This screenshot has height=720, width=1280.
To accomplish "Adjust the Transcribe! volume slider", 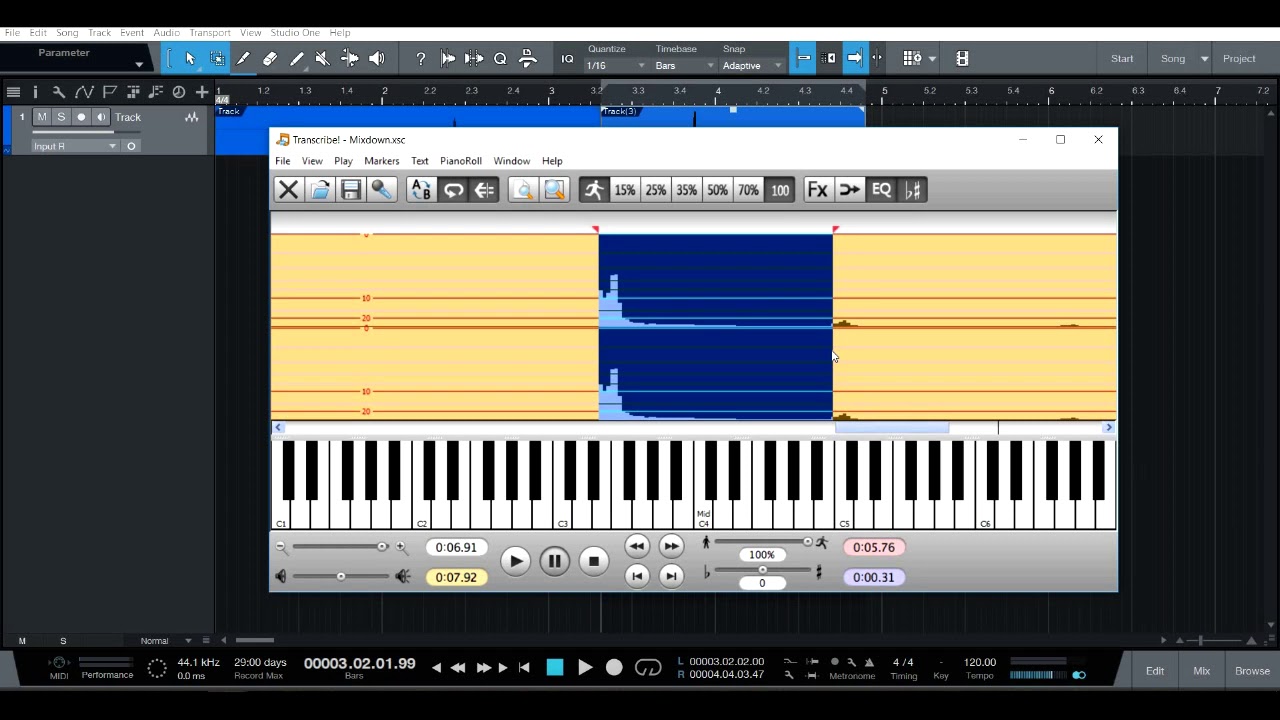I will click(x=341, y=576).
